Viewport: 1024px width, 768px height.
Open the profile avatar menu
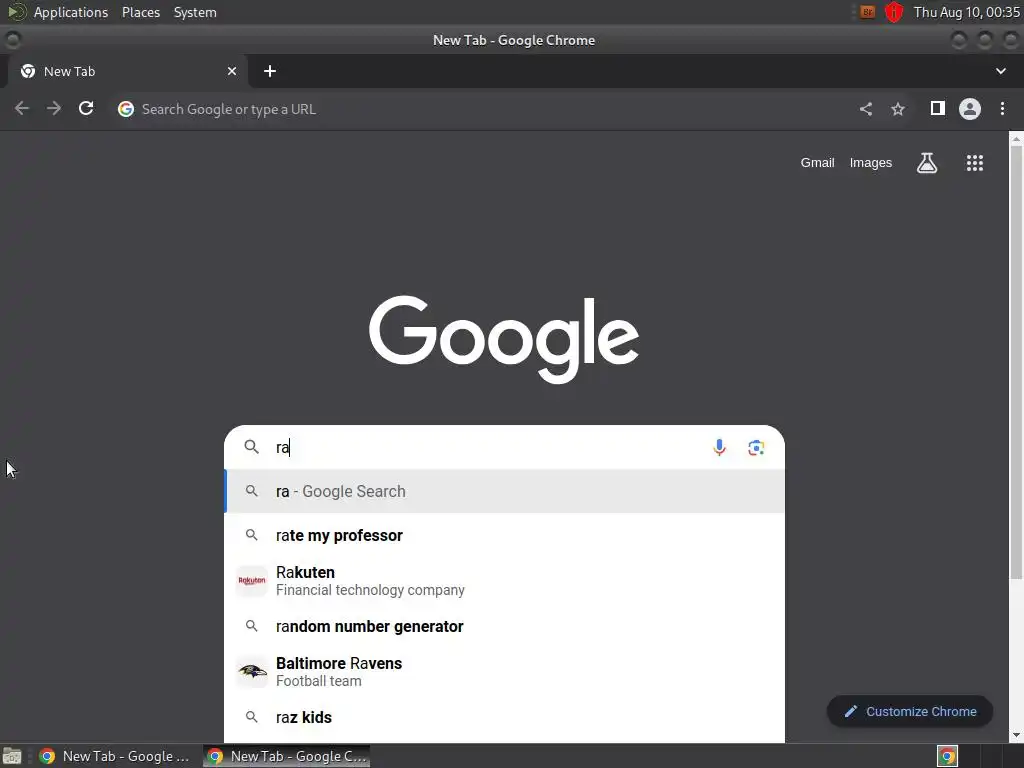pos(970,108)
